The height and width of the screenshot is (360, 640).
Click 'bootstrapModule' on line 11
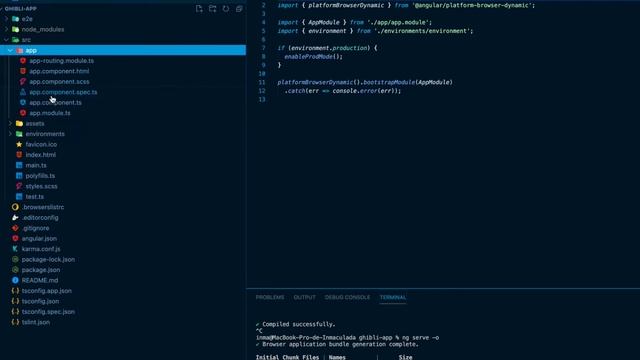[389, 82]
